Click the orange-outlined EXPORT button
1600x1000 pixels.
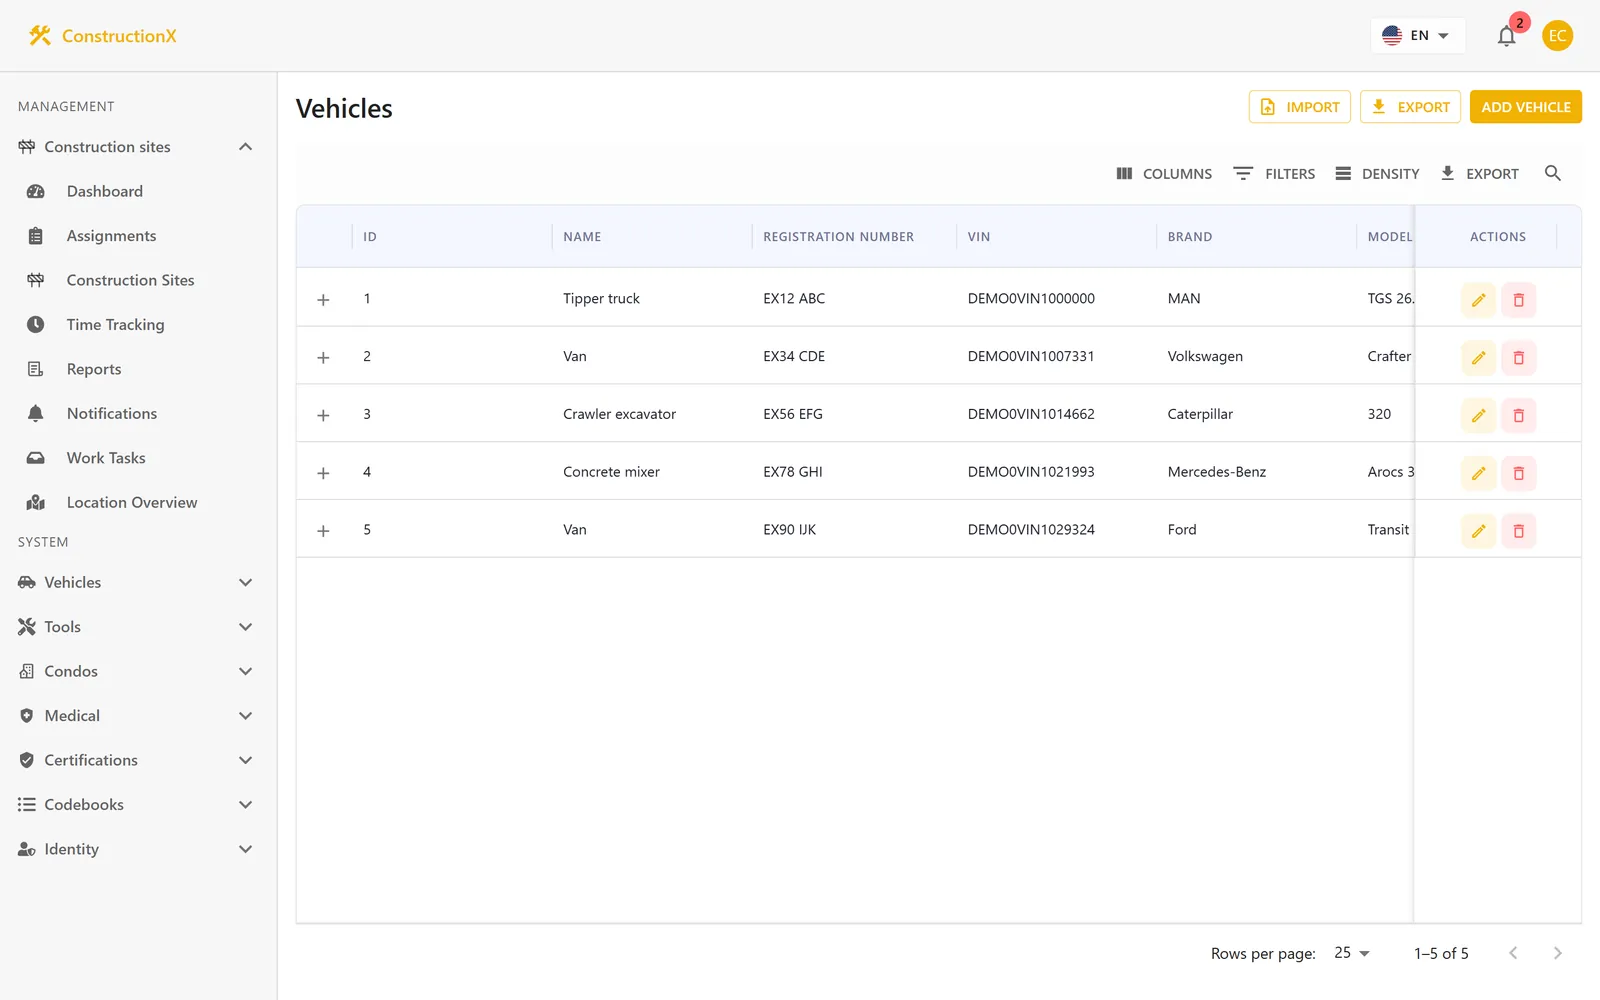[x=1410, y=107]
